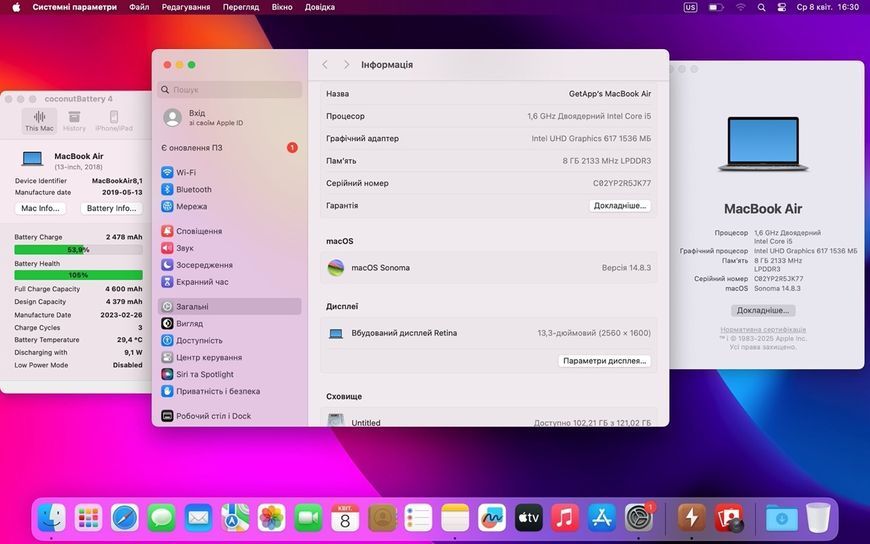Go forward with the right chevron
This screenshot has width=870, height=544.
[346, 65]
